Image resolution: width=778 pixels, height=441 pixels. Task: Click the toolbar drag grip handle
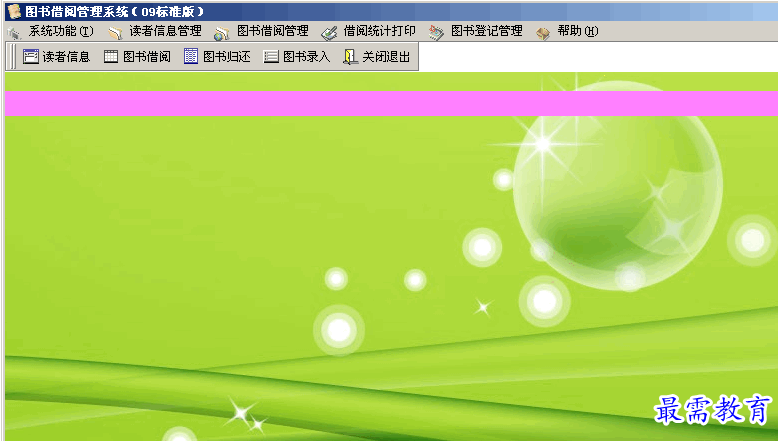pos(13,57)
